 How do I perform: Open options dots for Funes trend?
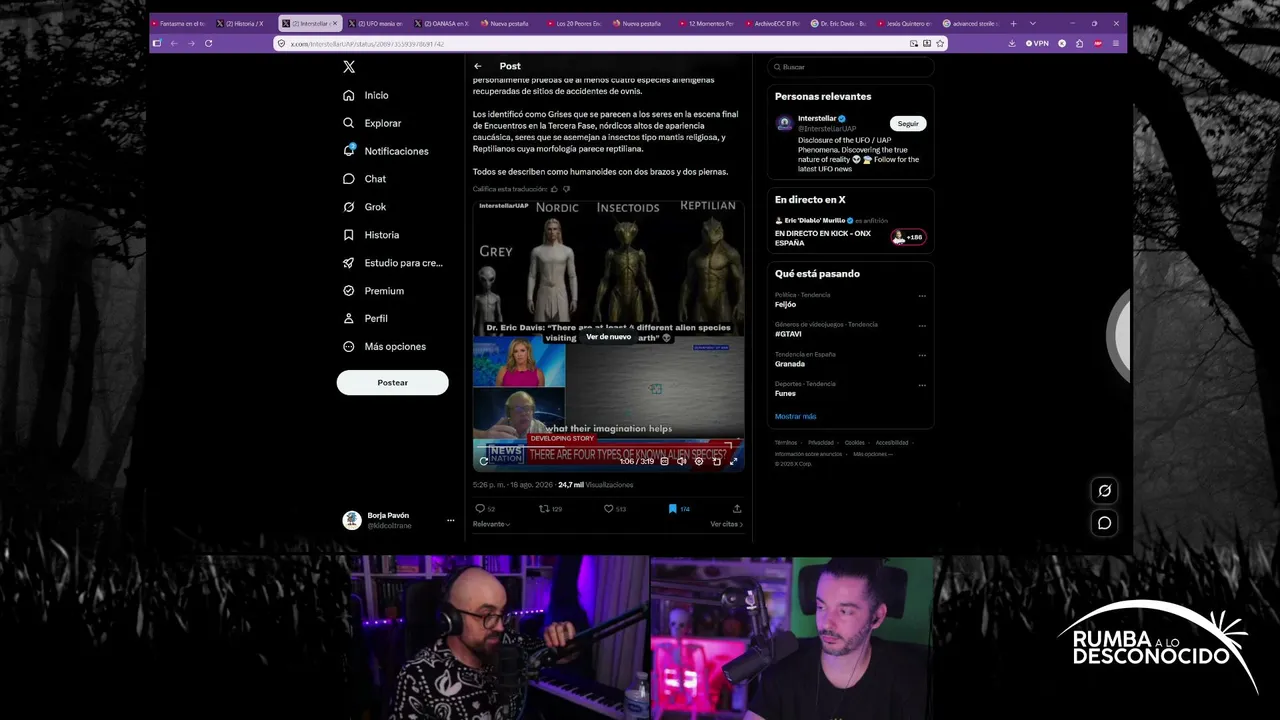pos(922,385)
